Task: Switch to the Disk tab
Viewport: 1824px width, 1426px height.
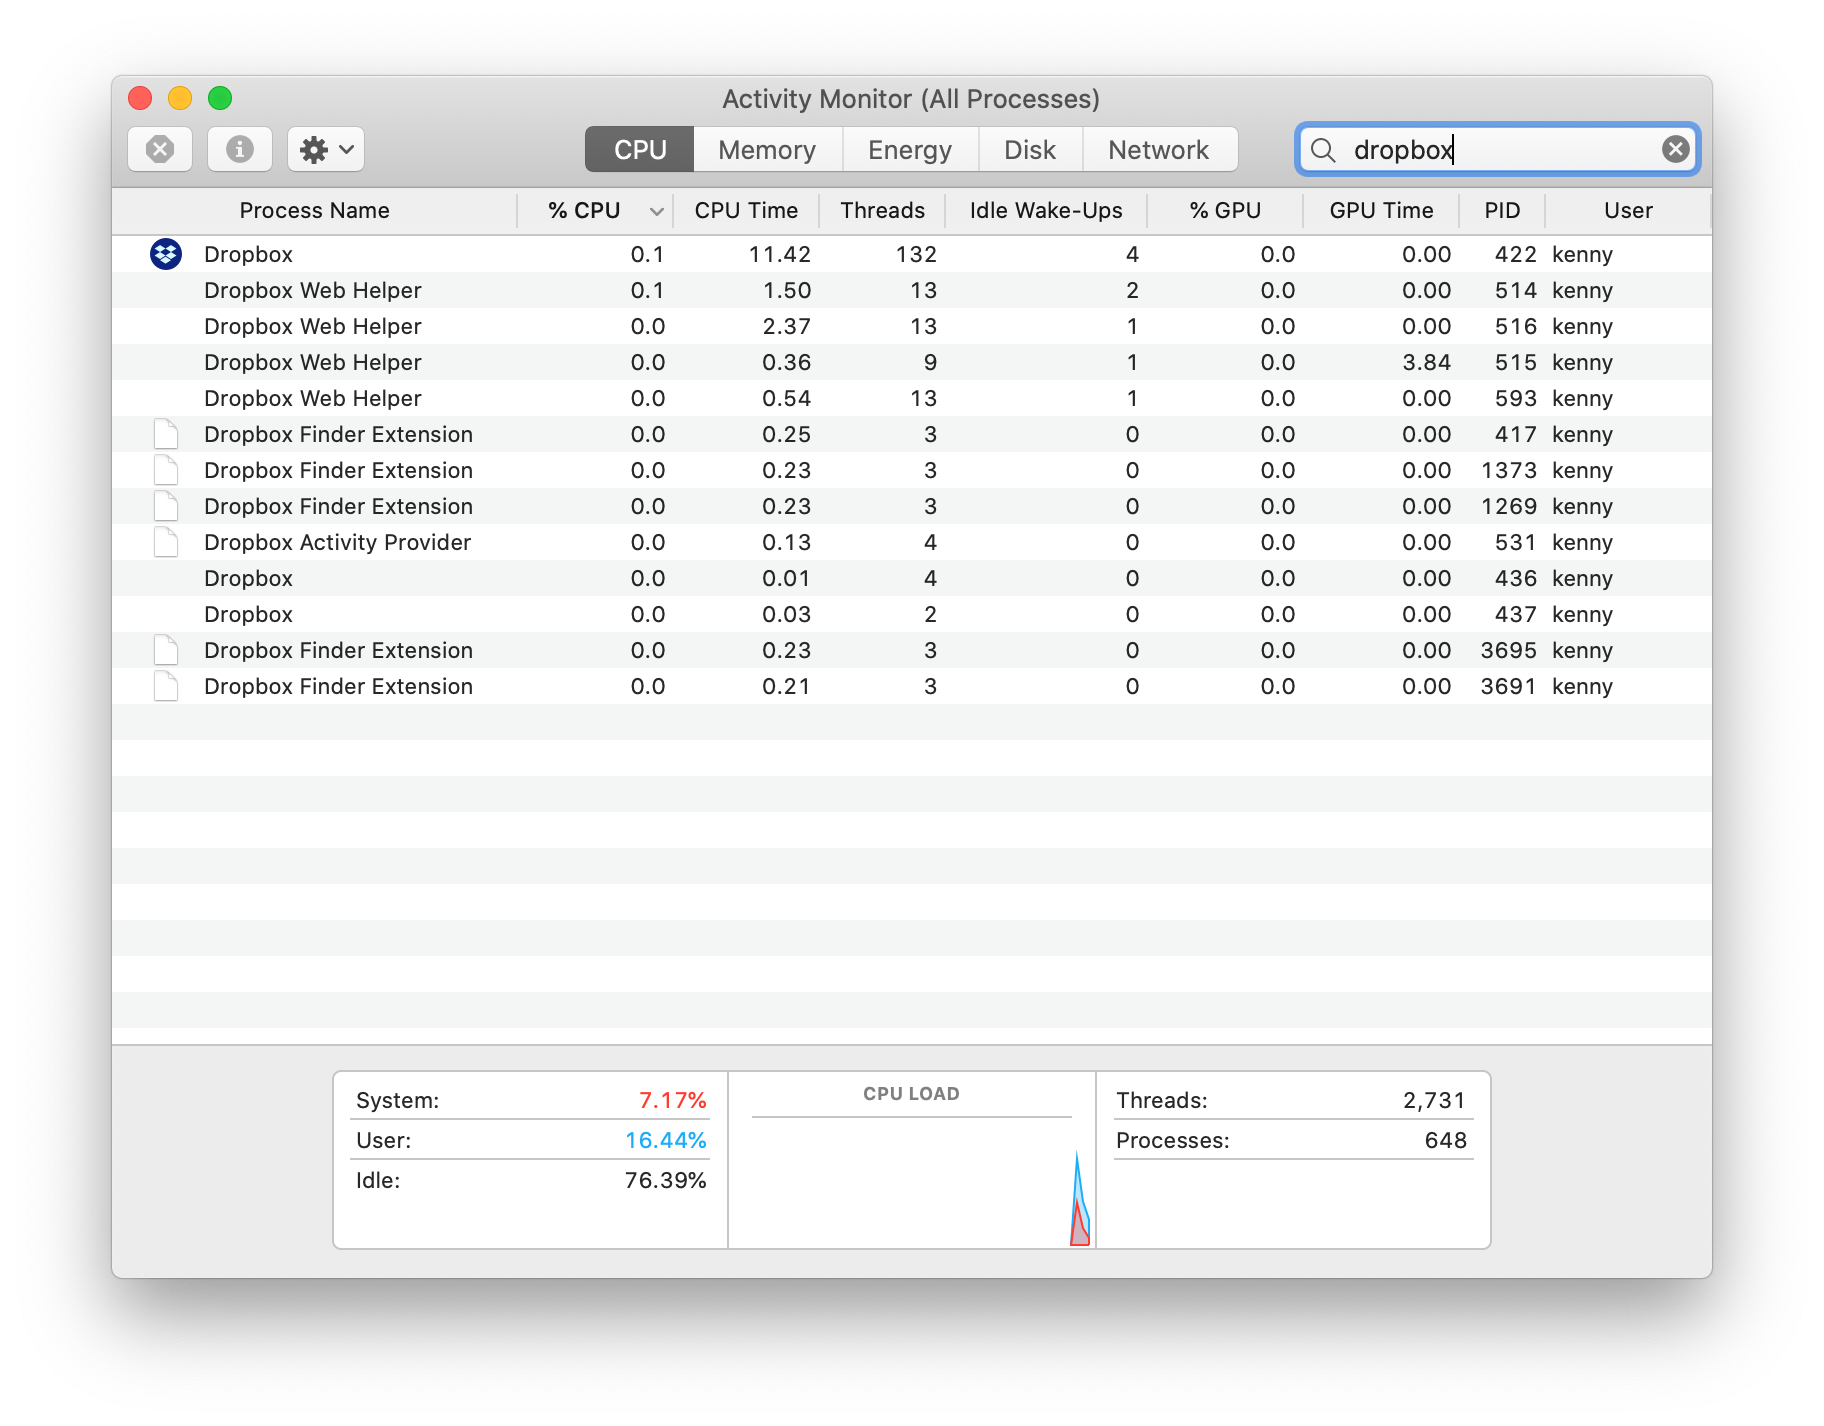Action: [1030, 150]
